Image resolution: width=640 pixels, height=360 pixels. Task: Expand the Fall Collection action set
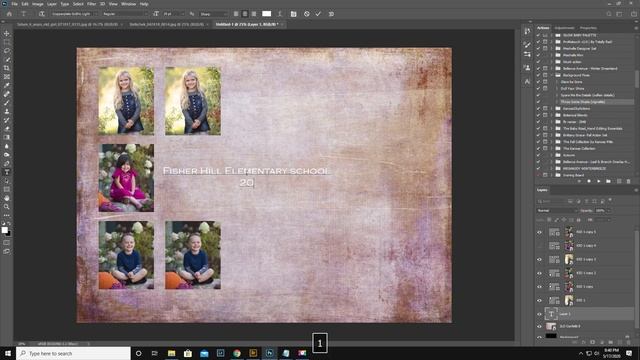[552, 142]
